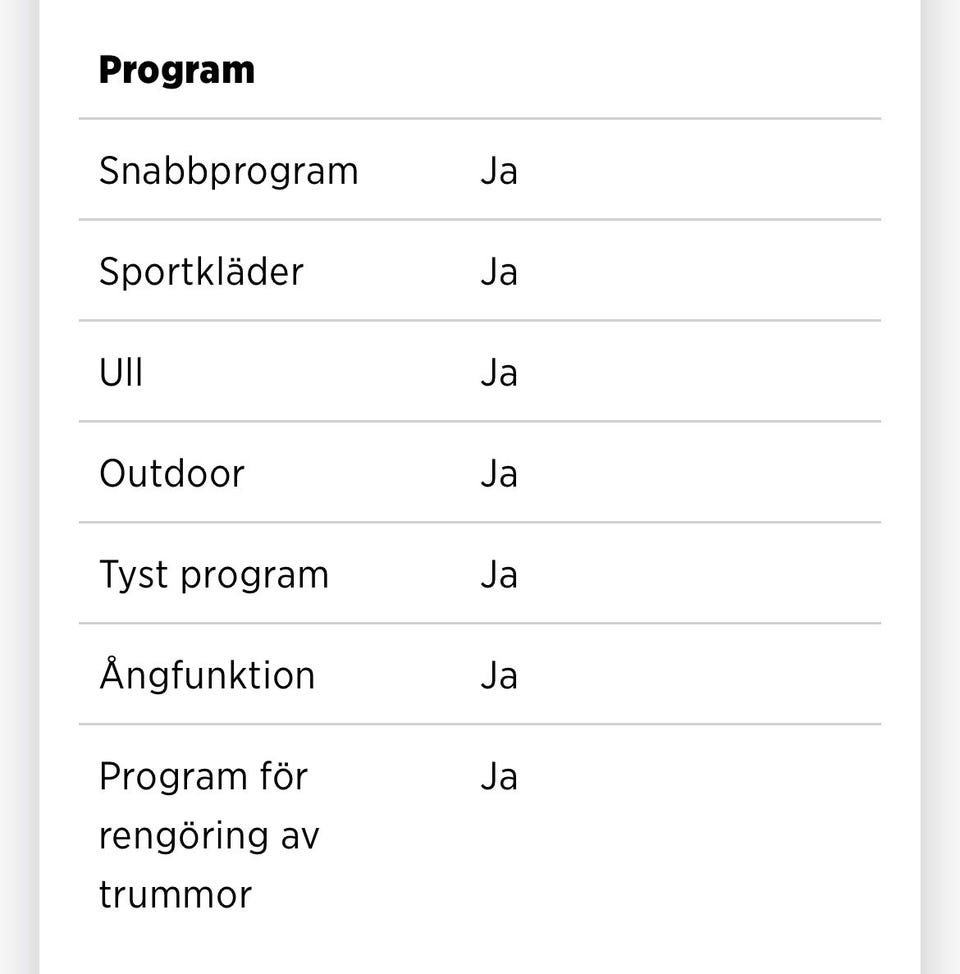This screenshot has width=960, height=974.
Task: Click the 'Program för' text line
Action: click(x=203, y=777)
